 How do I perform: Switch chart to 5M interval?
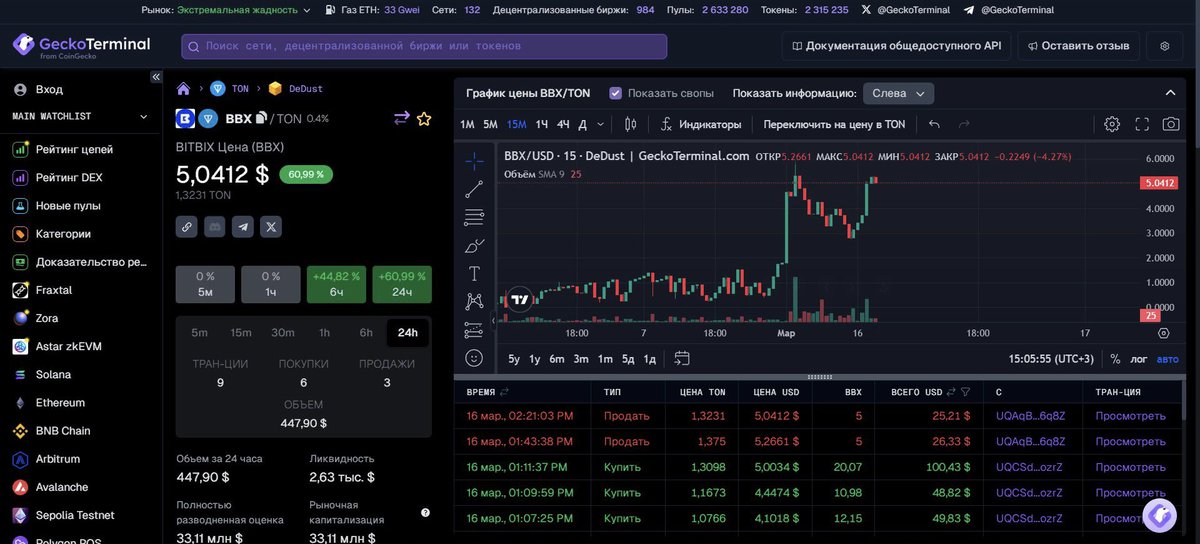[490, 124]
